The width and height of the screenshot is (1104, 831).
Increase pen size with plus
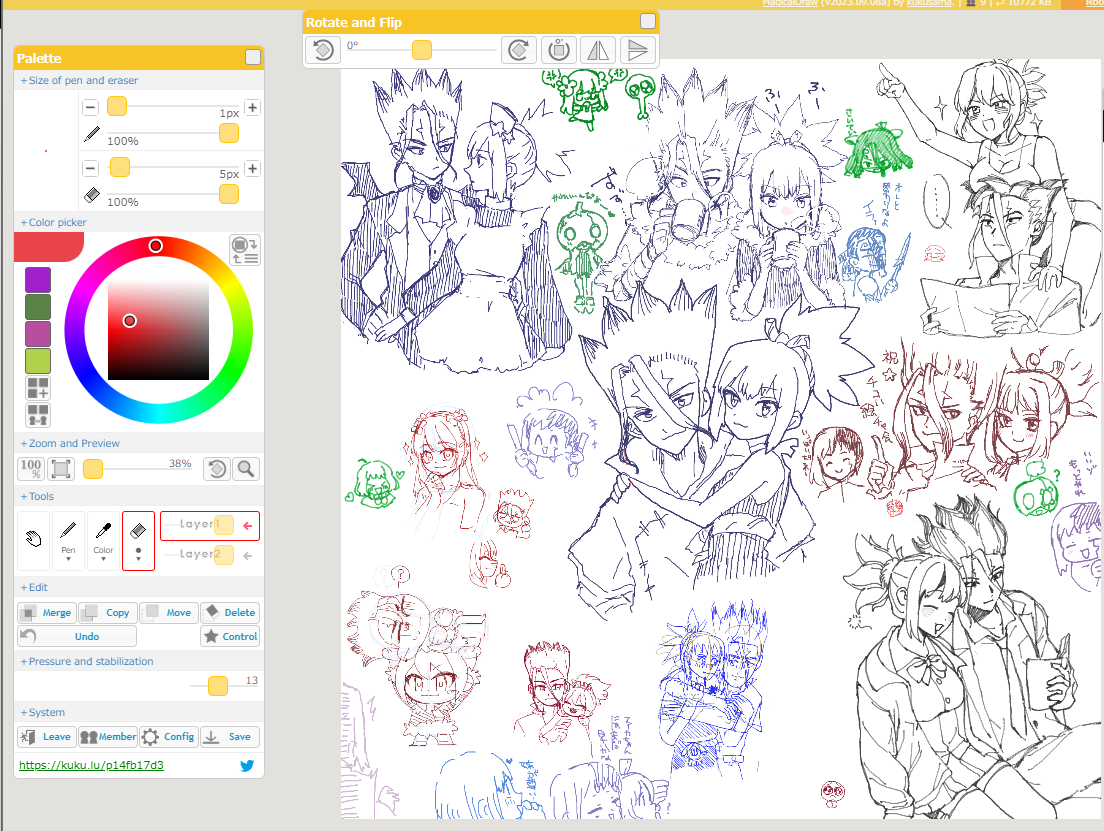[x=253, y=108]
